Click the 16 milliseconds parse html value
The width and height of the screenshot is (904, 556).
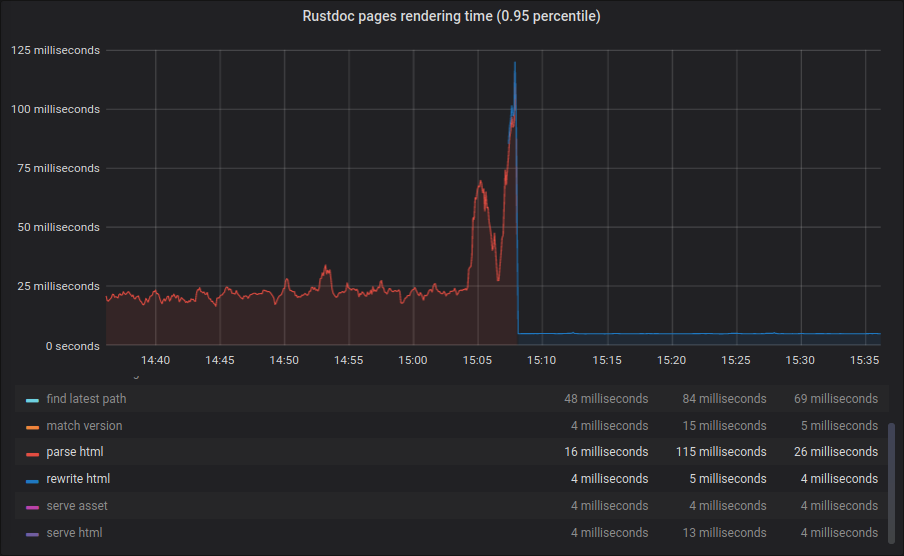pyautogui.click(x=606, y=452)
